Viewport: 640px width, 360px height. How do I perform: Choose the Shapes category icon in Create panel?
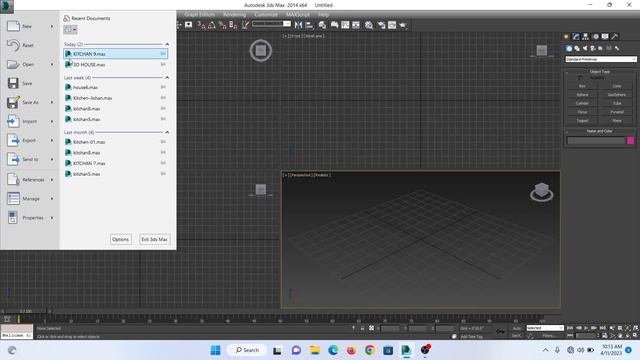(x=577, y=48)
